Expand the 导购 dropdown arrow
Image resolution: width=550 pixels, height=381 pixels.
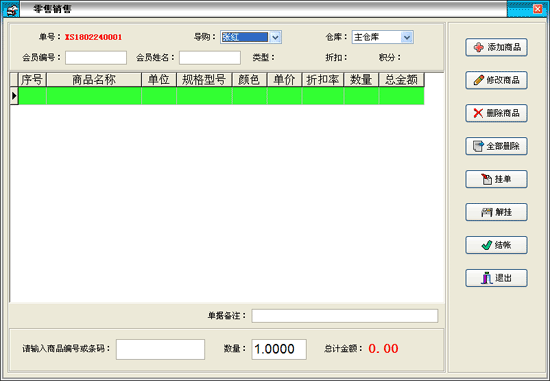275,37
